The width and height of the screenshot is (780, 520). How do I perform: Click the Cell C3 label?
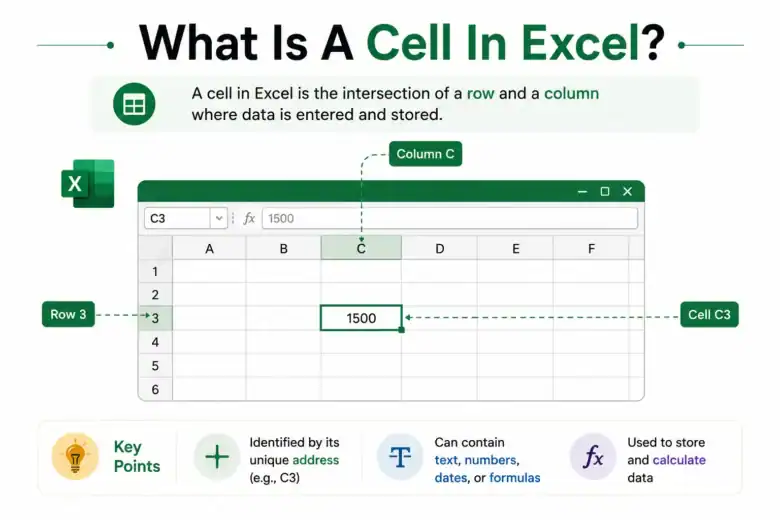(709, 314)
